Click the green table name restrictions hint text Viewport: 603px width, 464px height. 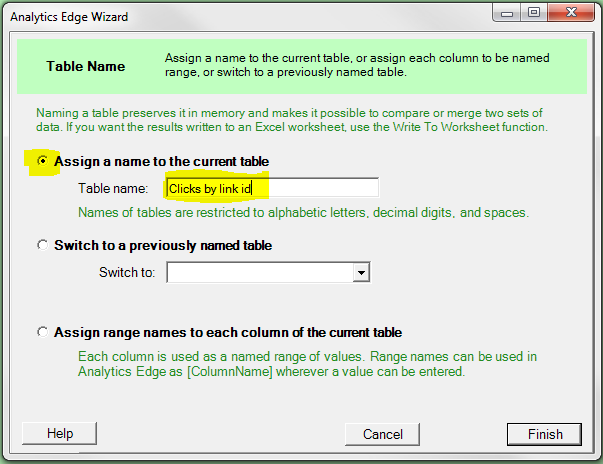pyautogui.click(x=302, y=212)
